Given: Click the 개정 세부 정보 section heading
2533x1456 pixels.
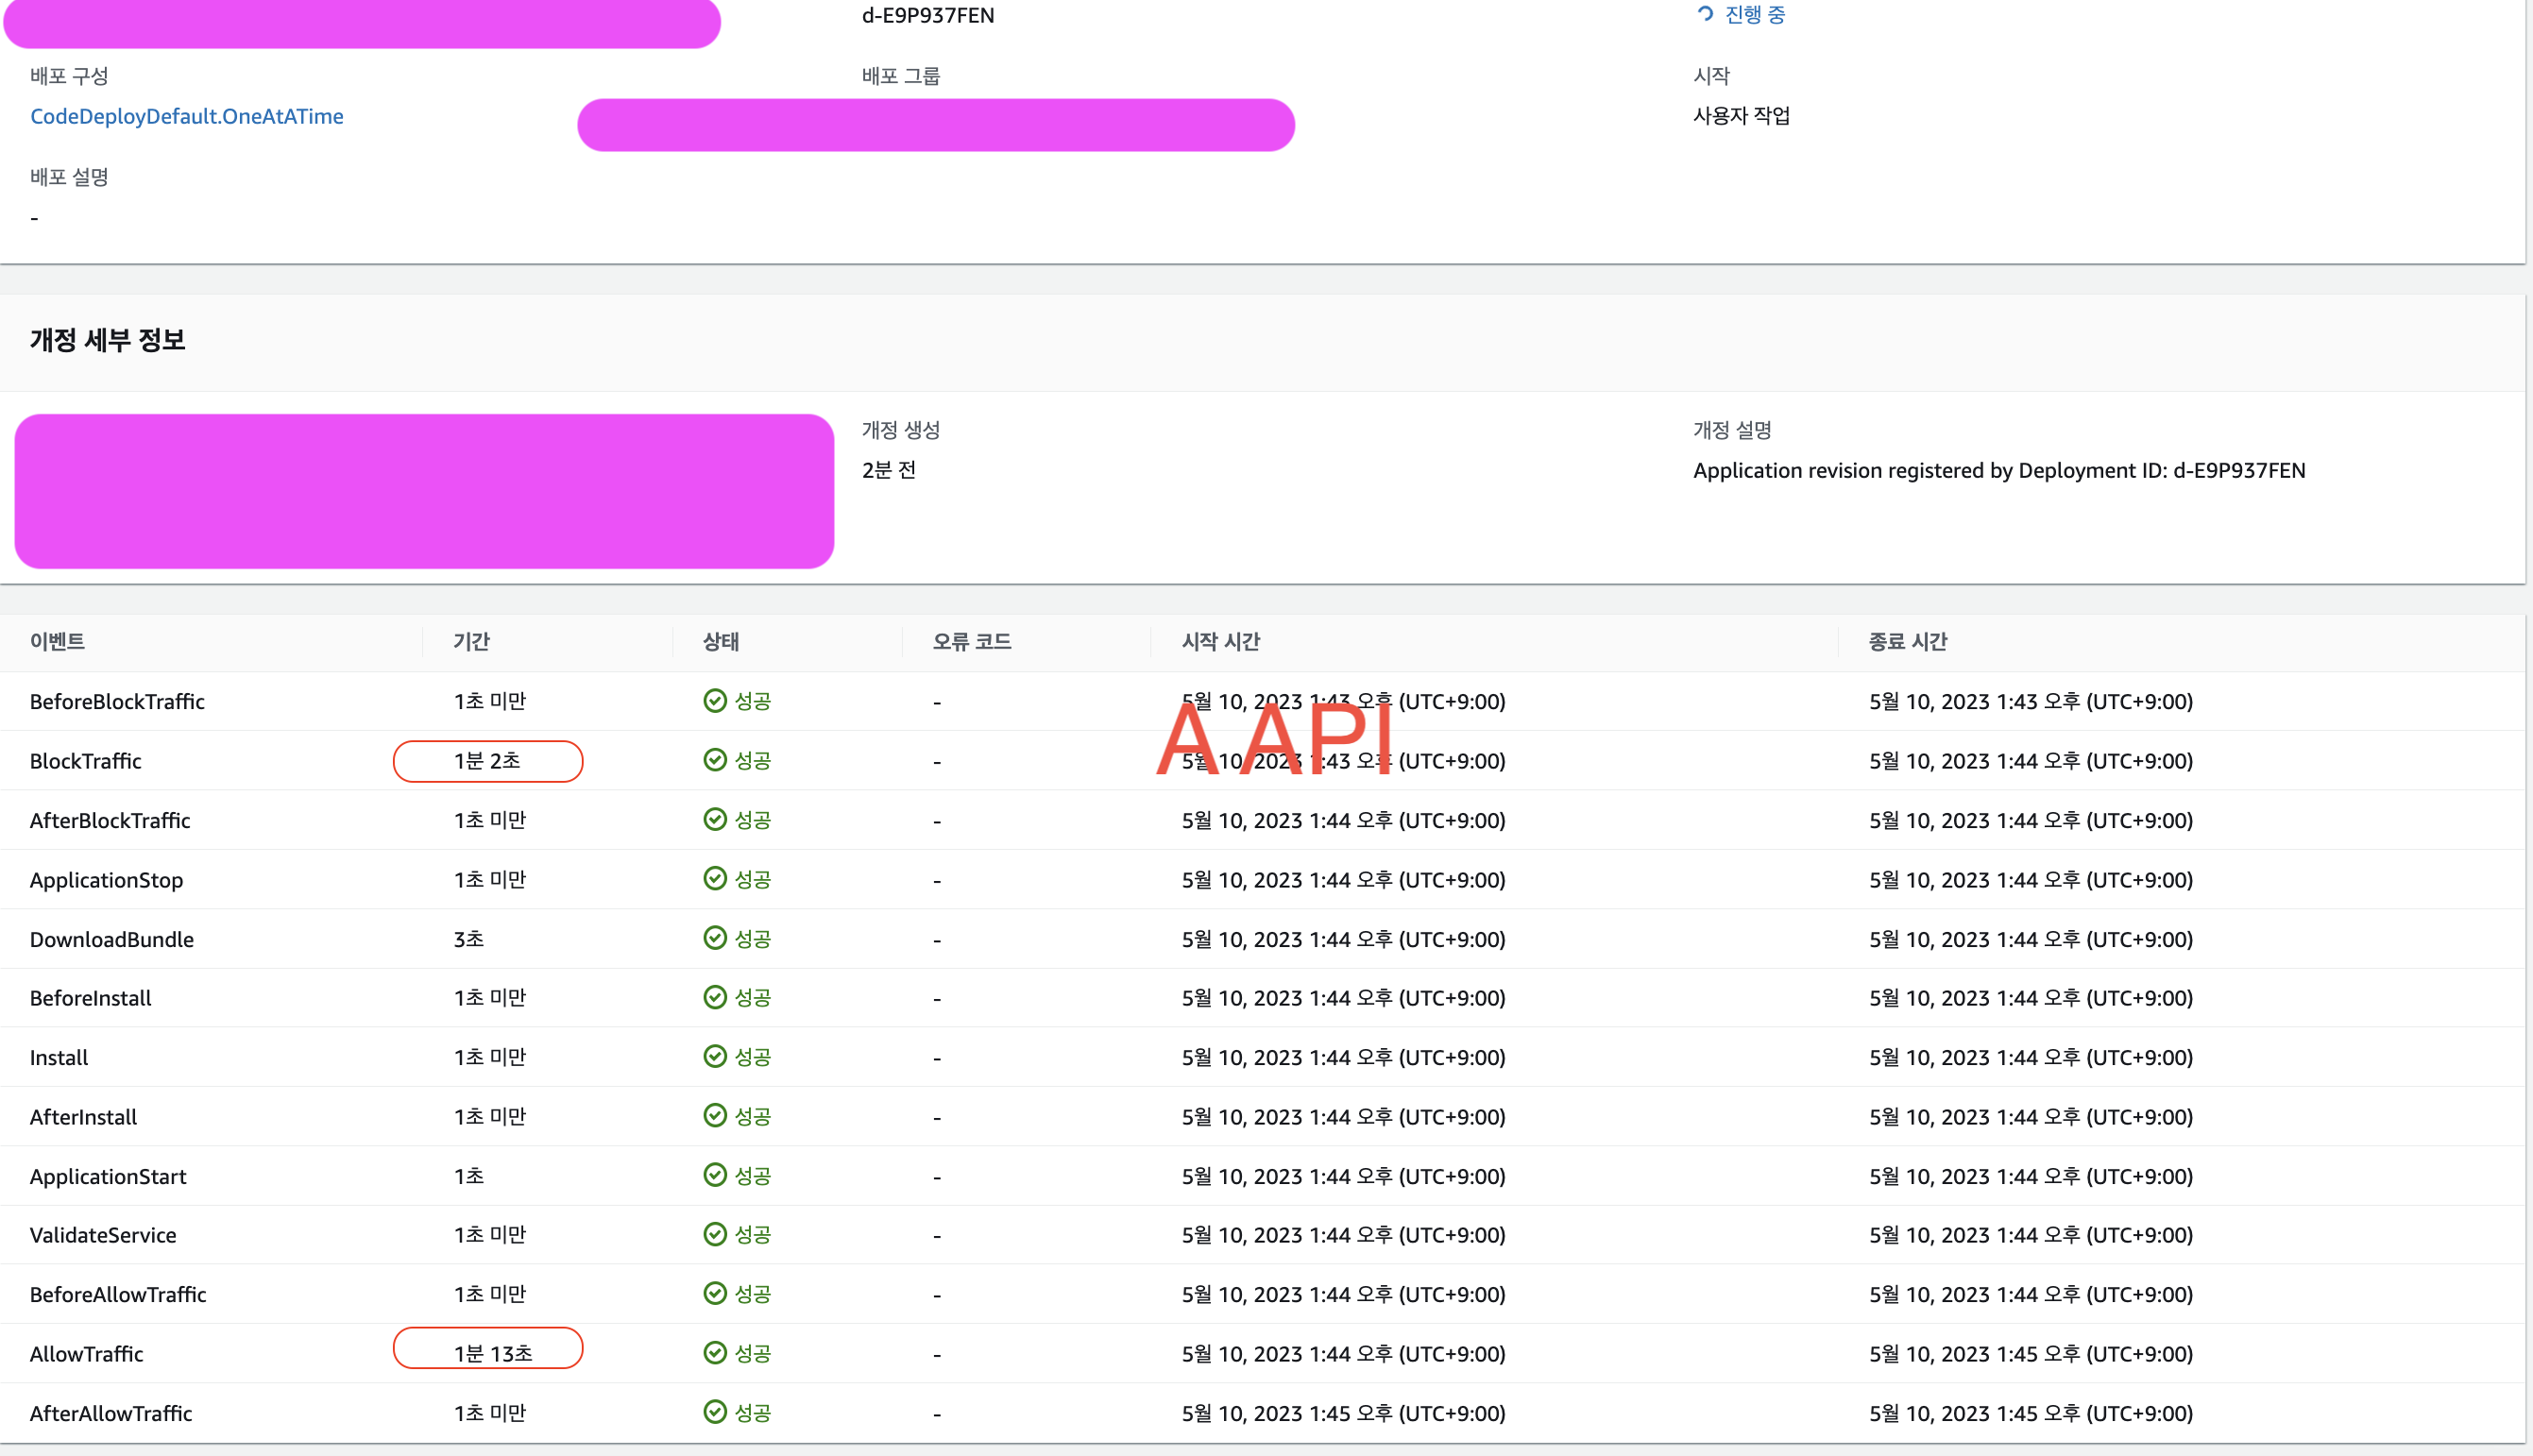Looking at the screenshot, I should click(108, 341).
